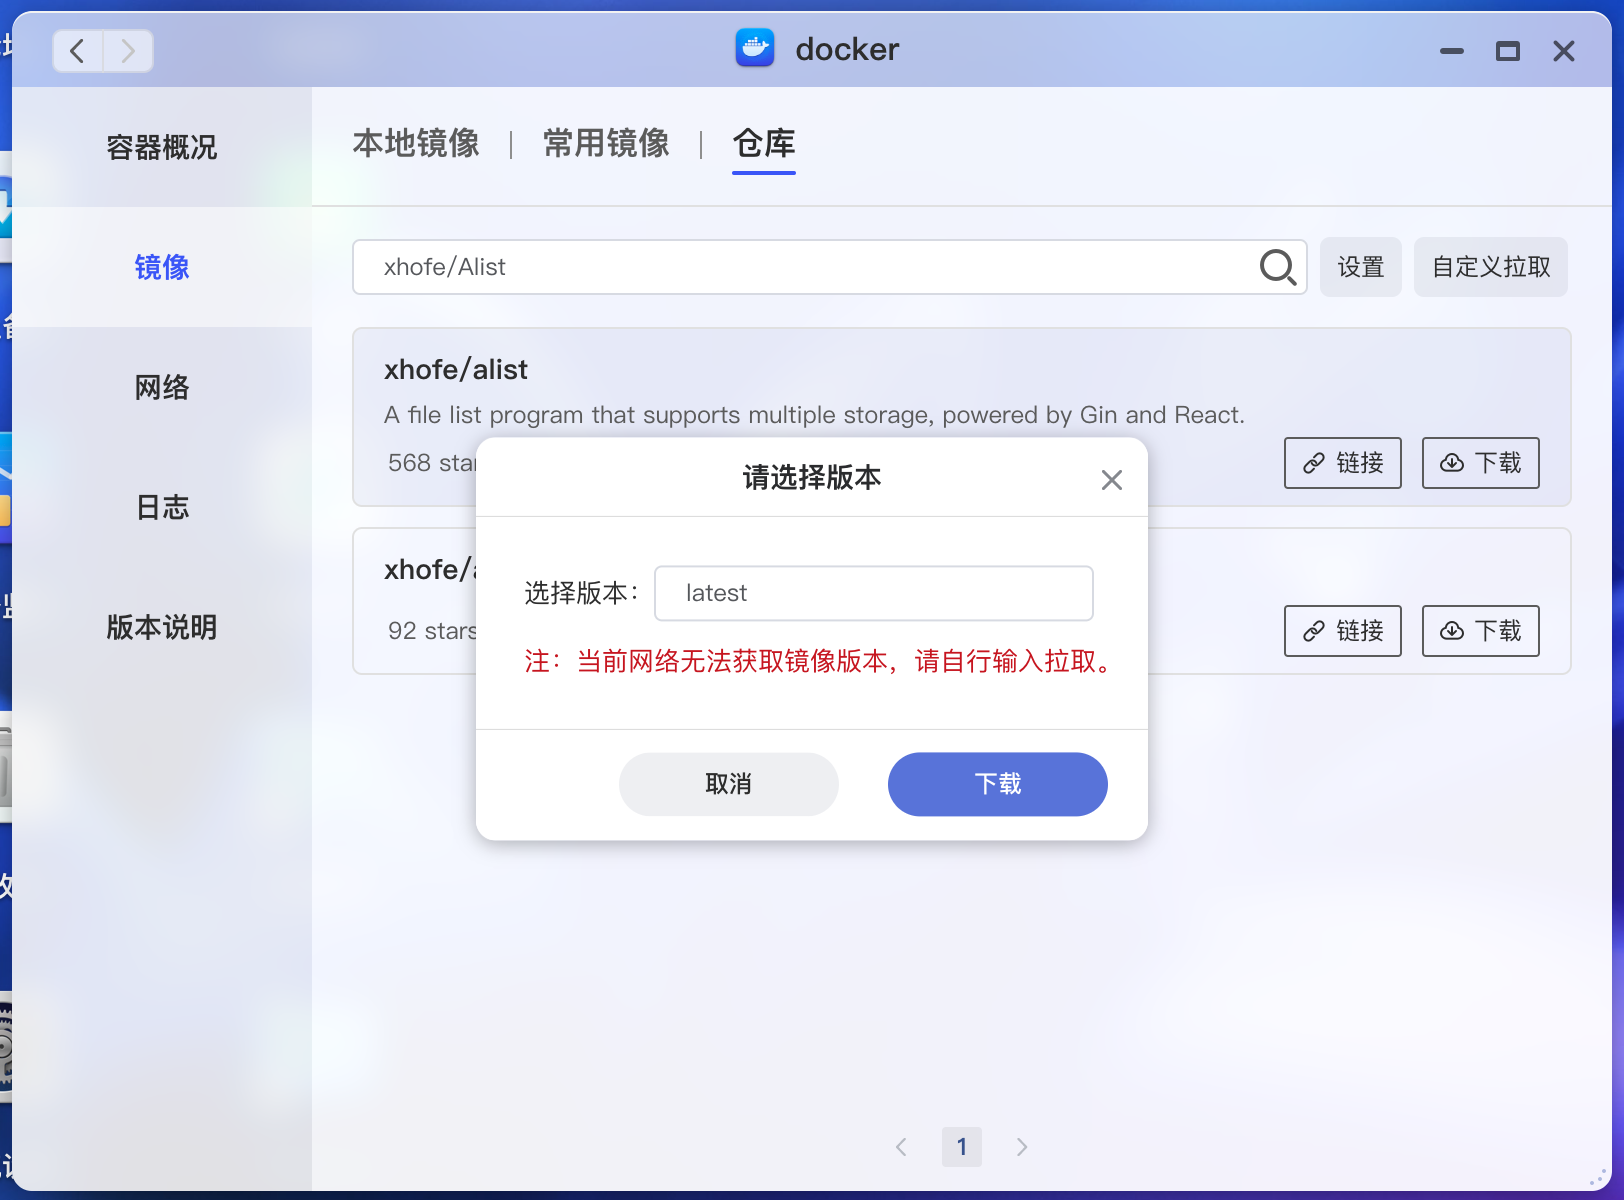Screen dimensions: 1624x1200
Task: Click 下载 for the 92 stars result
Action: [x=1481, y=631]
